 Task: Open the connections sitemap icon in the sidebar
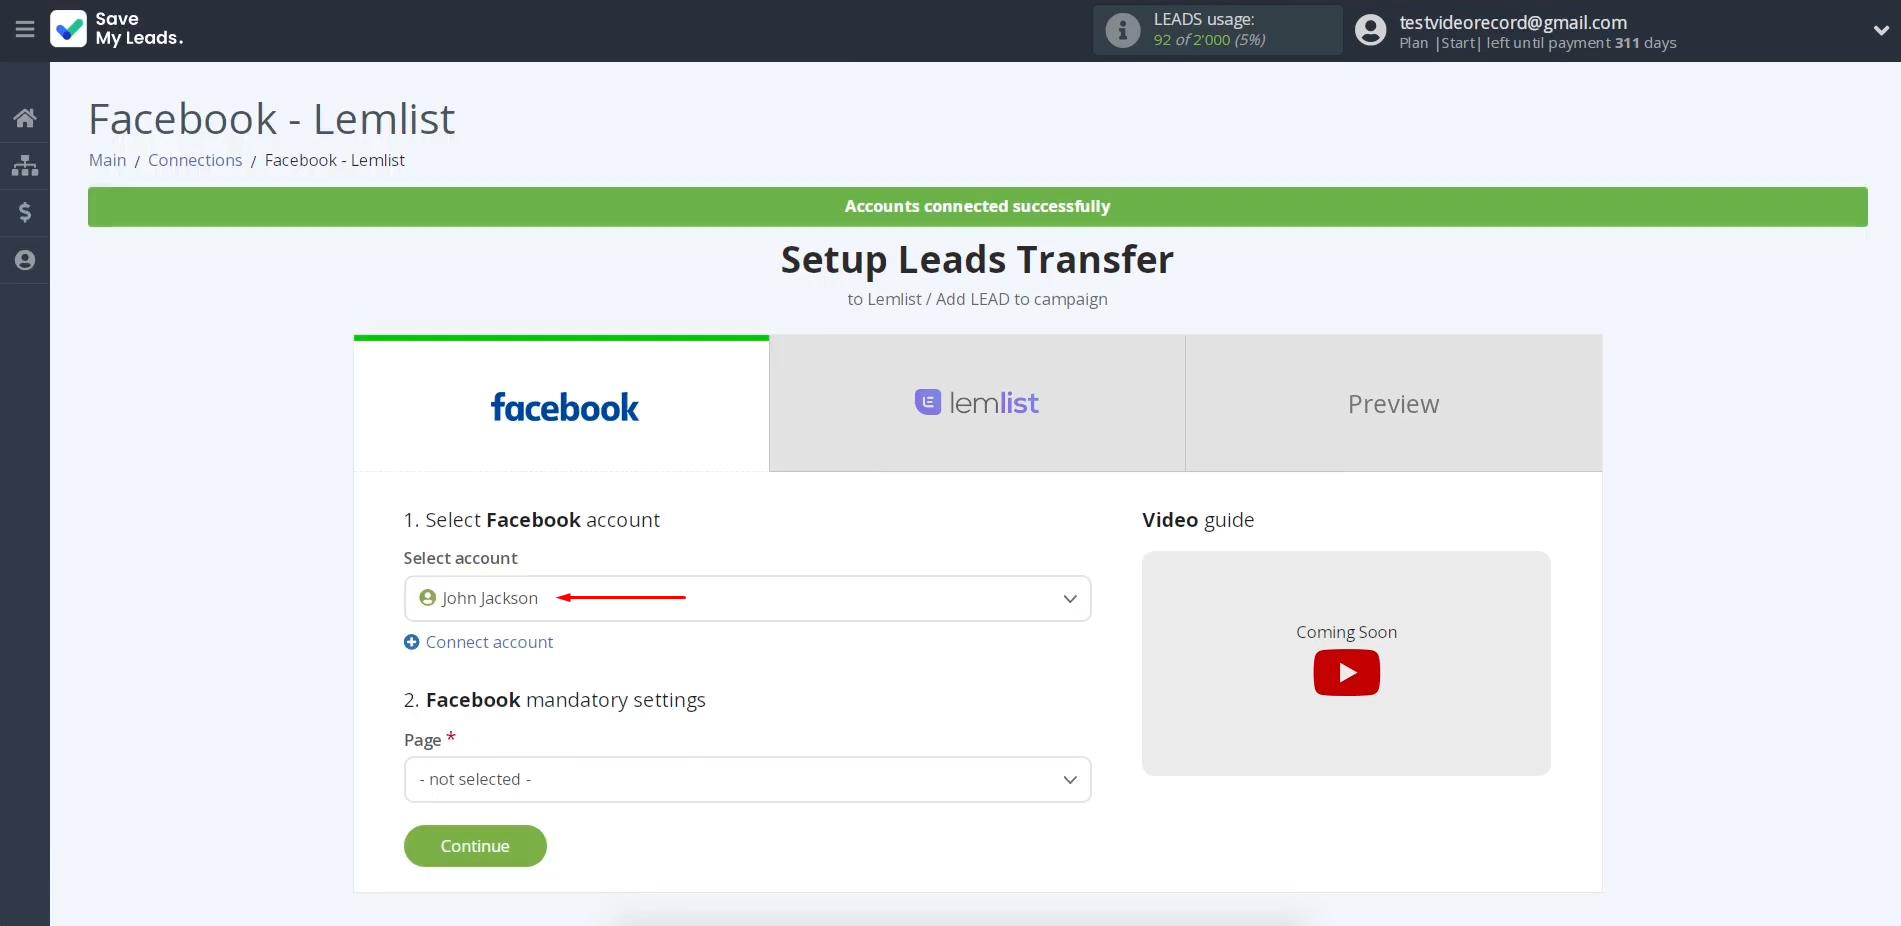pyautogui.click(x=25, y=166)
